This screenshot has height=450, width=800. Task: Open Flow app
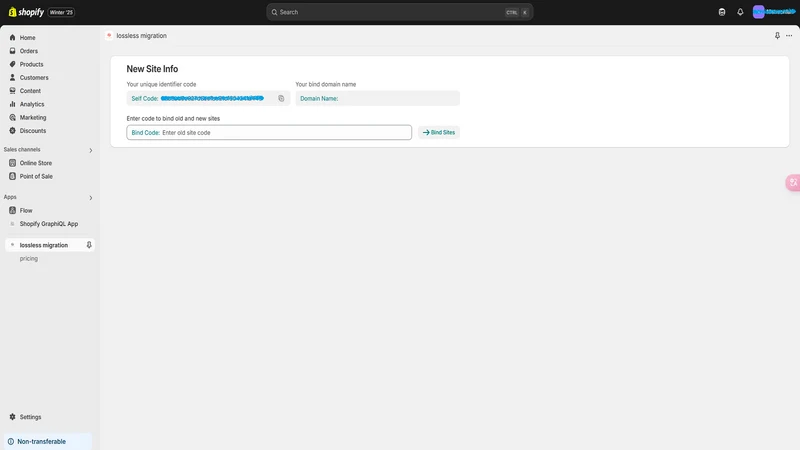tap(26, 211)
